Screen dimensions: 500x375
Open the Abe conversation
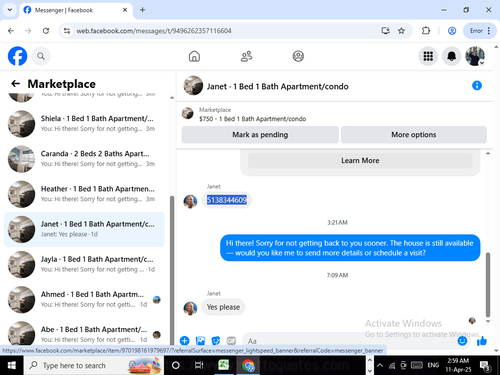click(84, 333)
